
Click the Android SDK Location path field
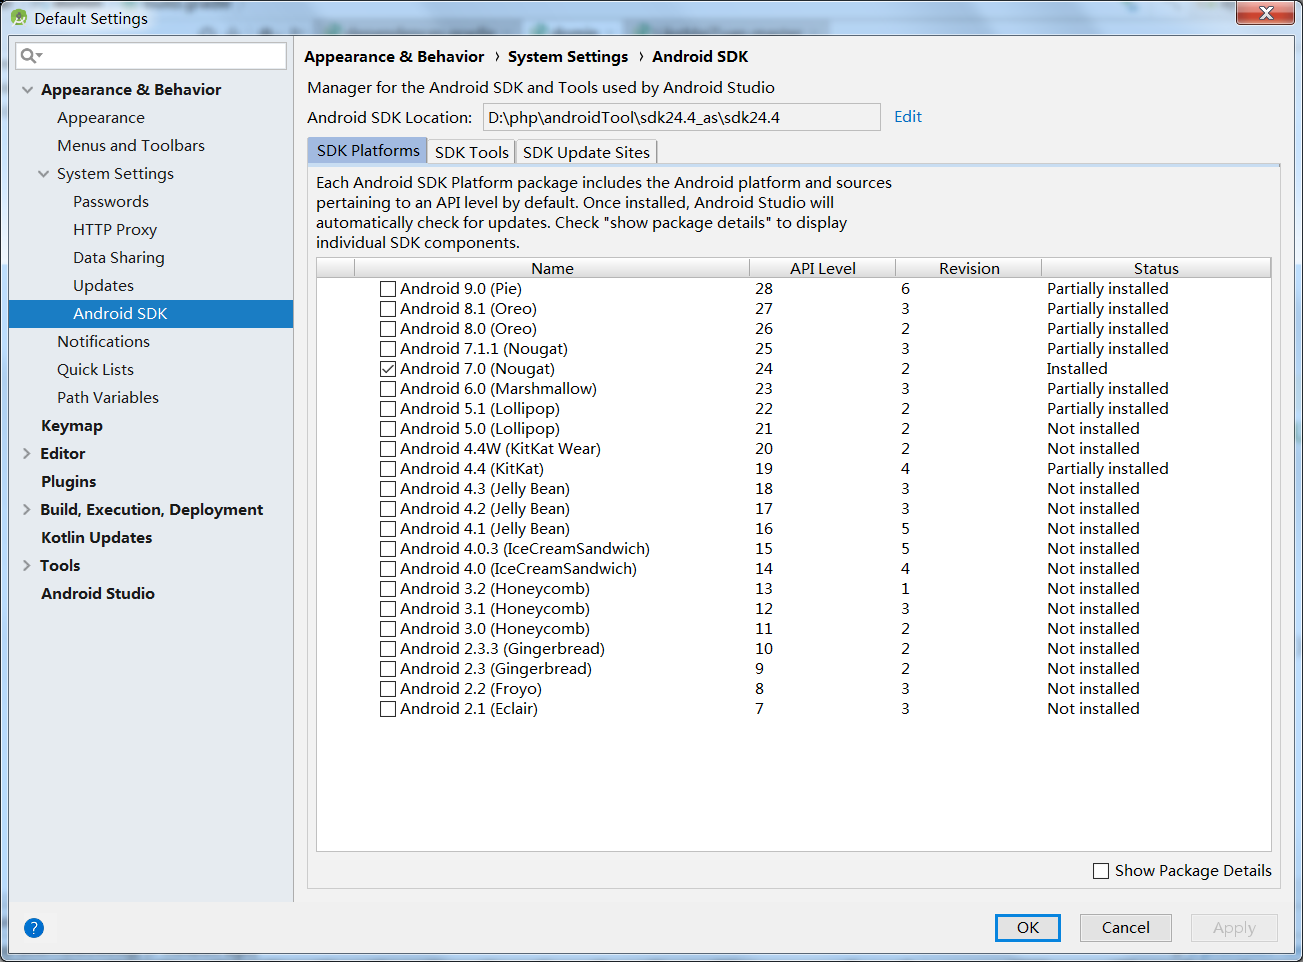pos(682,117)
